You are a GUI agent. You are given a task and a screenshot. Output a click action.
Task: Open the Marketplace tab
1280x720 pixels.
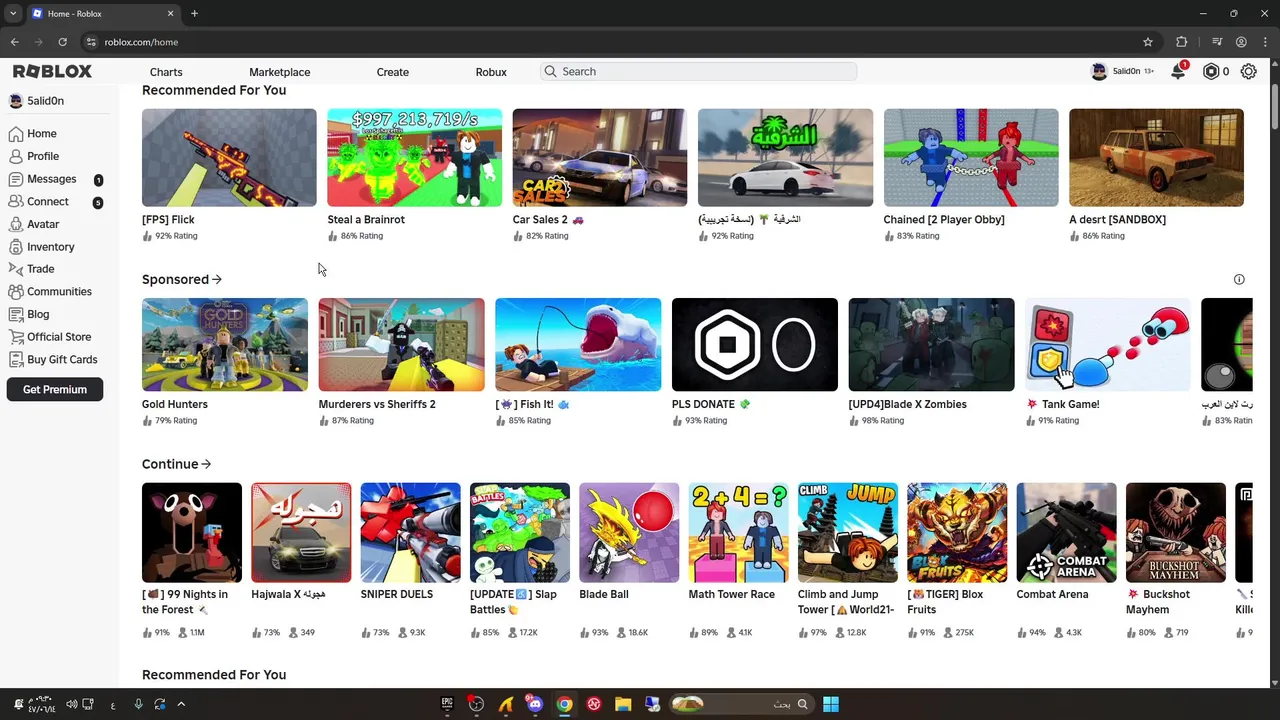(x=280, y=72)
